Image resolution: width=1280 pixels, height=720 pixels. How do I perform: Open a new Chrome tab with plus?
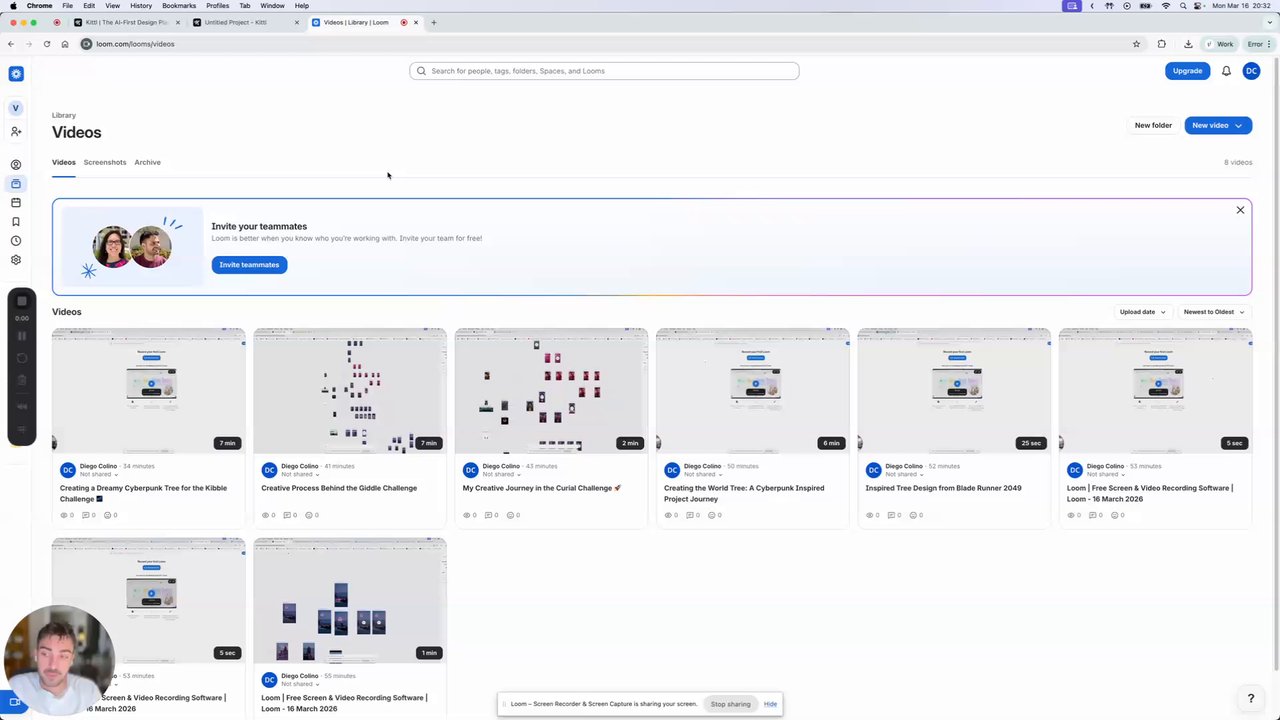click(x=433, y=22)
